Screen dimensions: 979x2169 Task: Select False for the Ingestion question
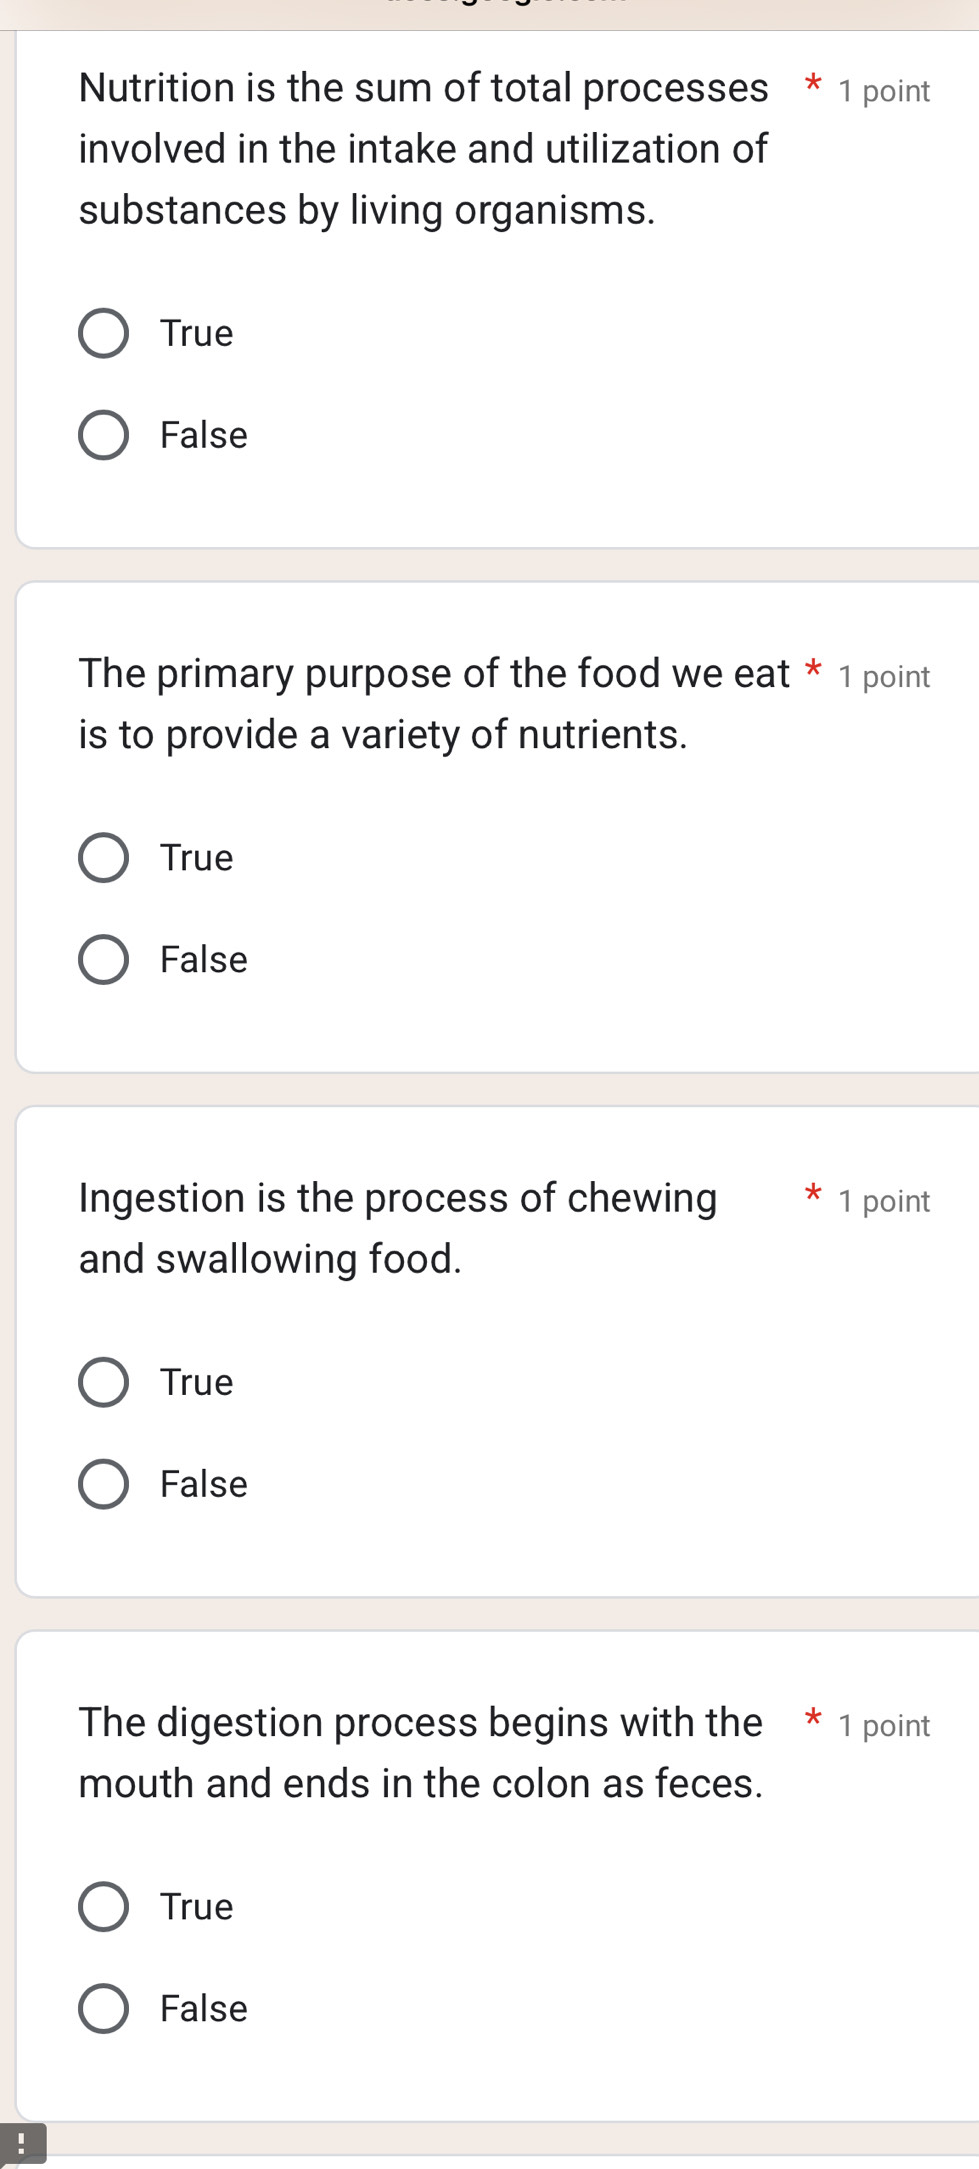click(x=103, y=1484)
